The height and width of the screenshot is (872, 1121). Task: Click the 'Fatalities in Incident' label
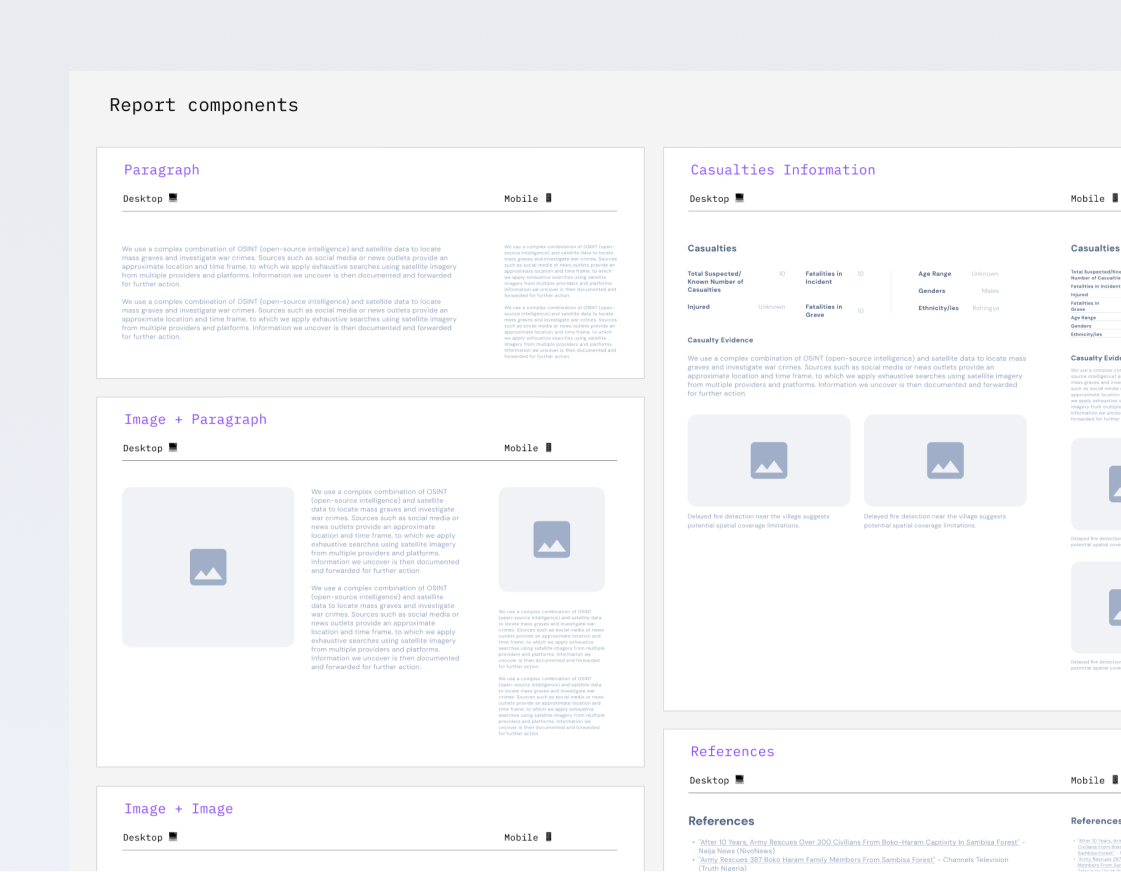coord(824,277)
